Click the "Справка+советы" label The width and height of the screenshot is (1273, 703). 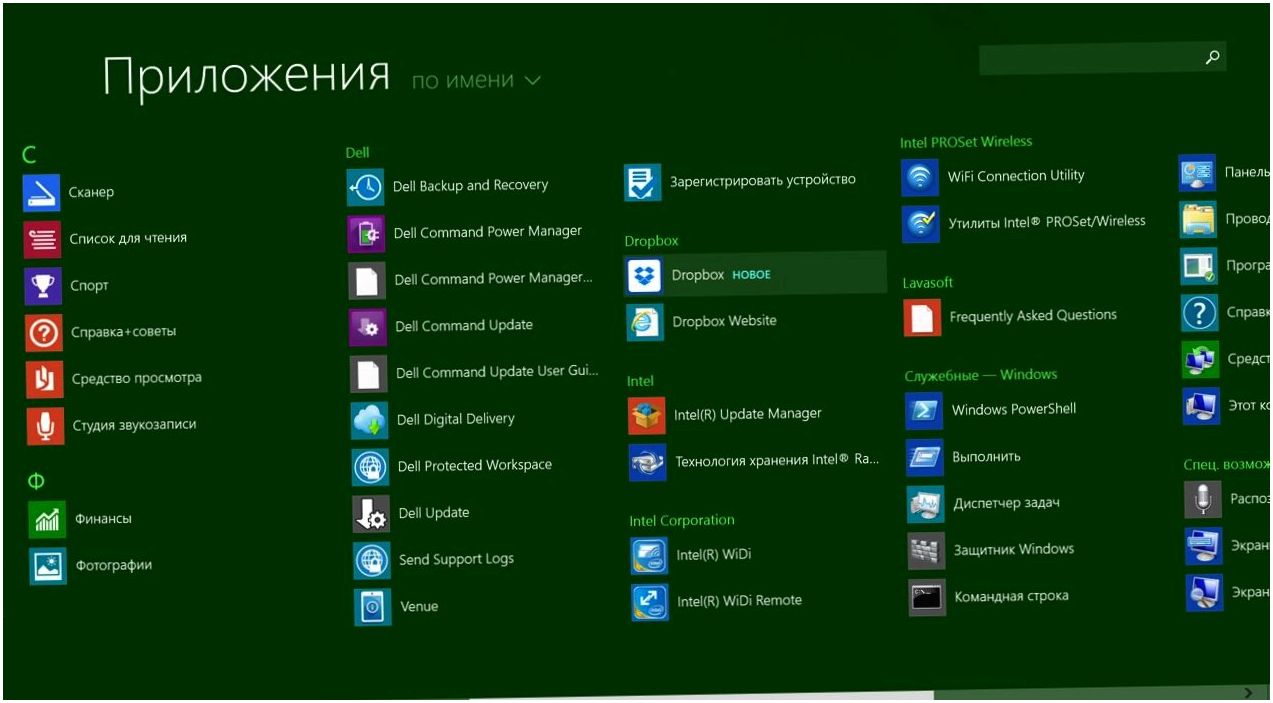[123, 332]
